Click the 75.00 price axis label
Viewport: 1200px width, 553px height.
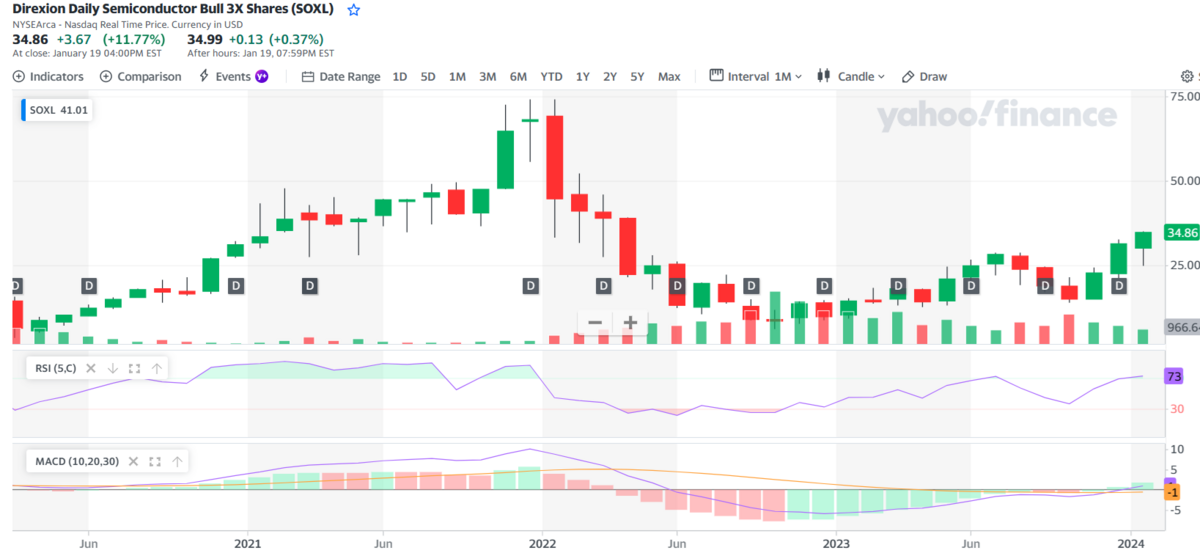tap(1184, 96)
